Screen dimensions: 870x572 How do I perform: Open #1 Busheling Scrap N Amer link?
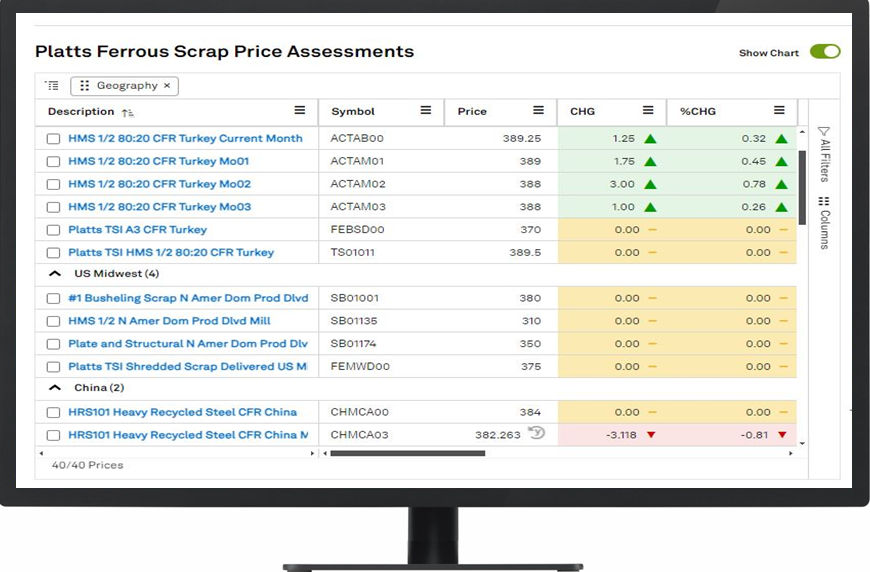point(188,298)
